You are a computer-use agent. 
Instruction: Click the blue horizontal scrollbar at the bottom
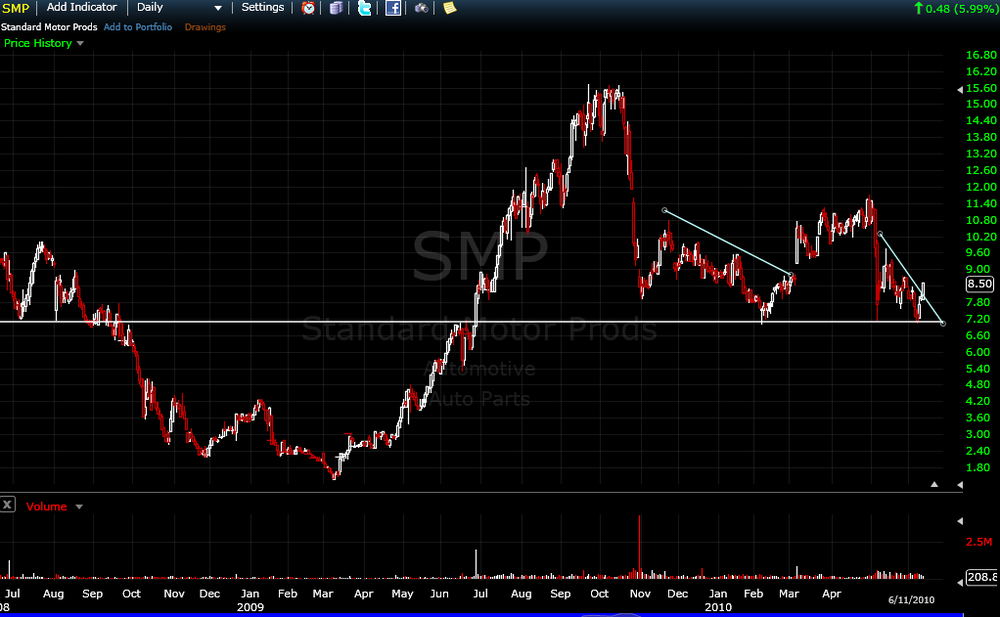click(481, 615)
